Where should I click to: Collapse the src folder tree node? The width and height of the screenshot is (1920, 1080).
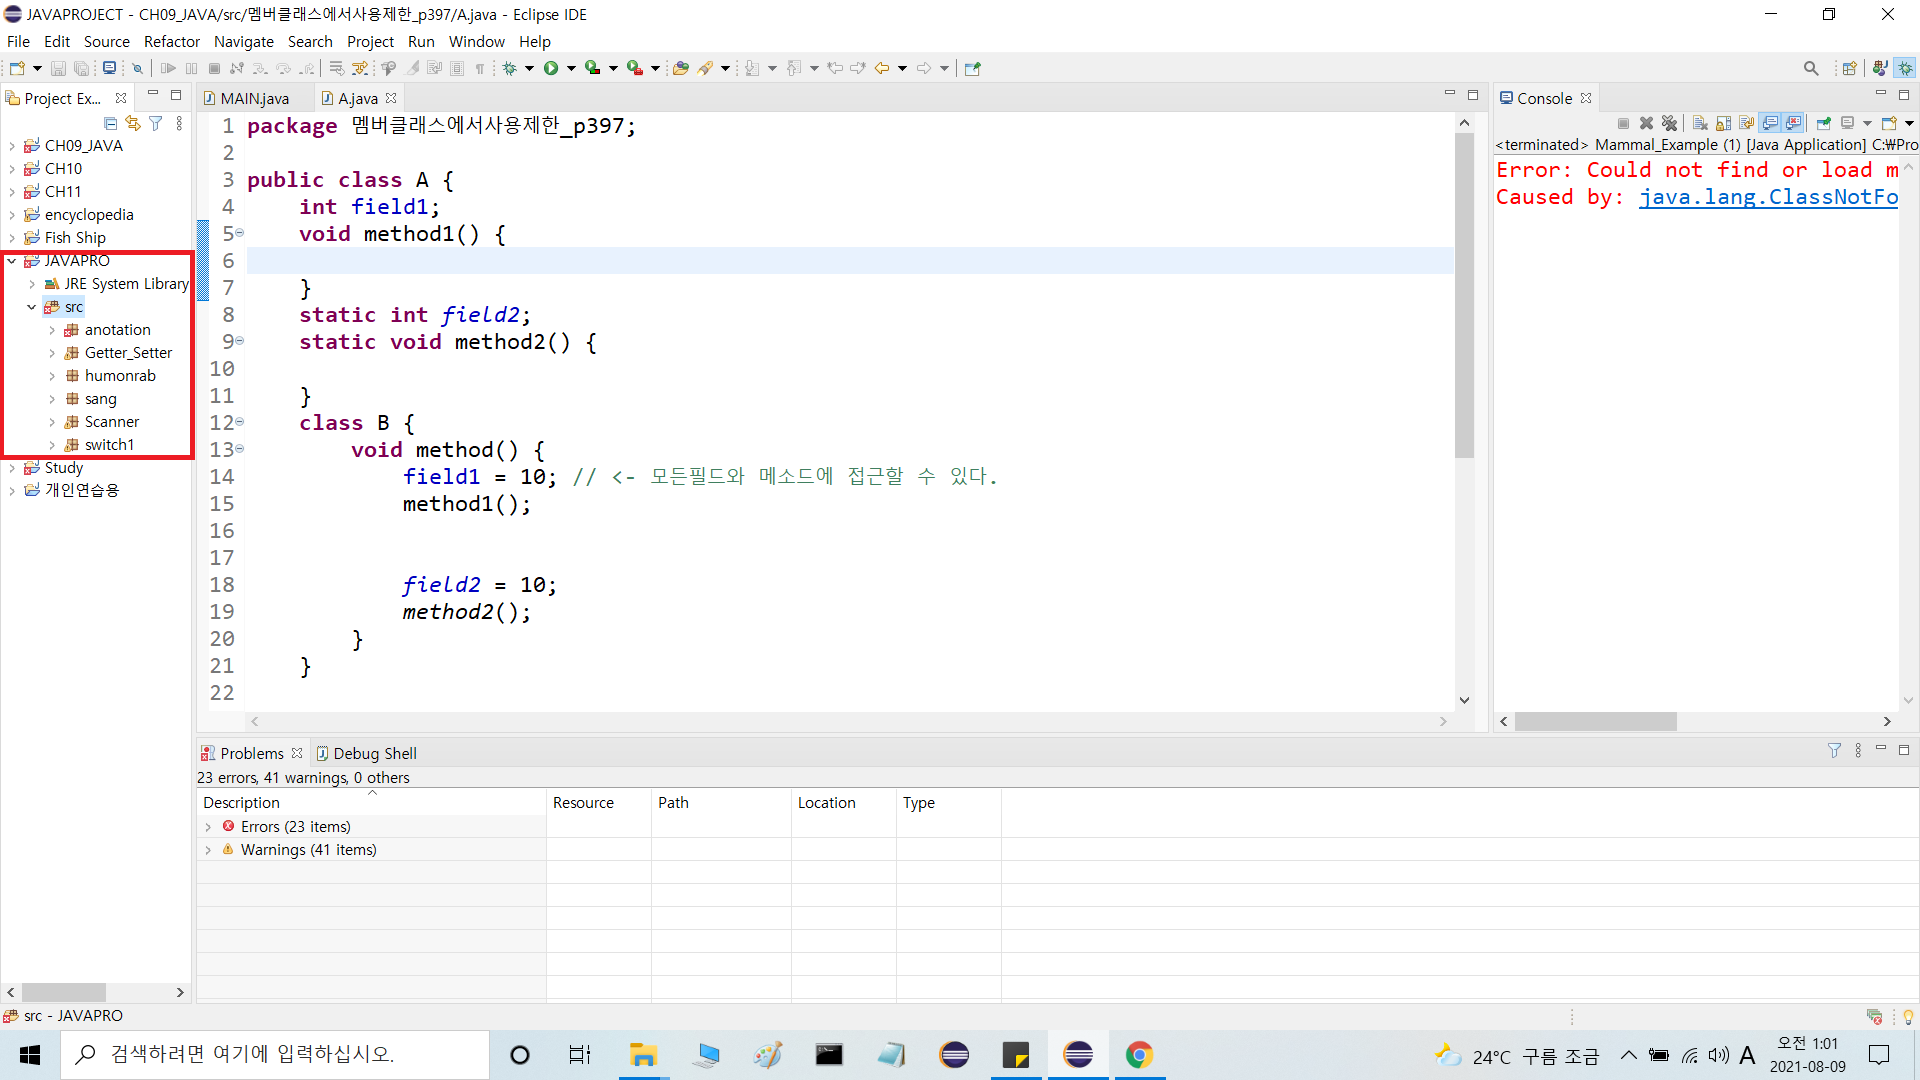coord(32,307)
